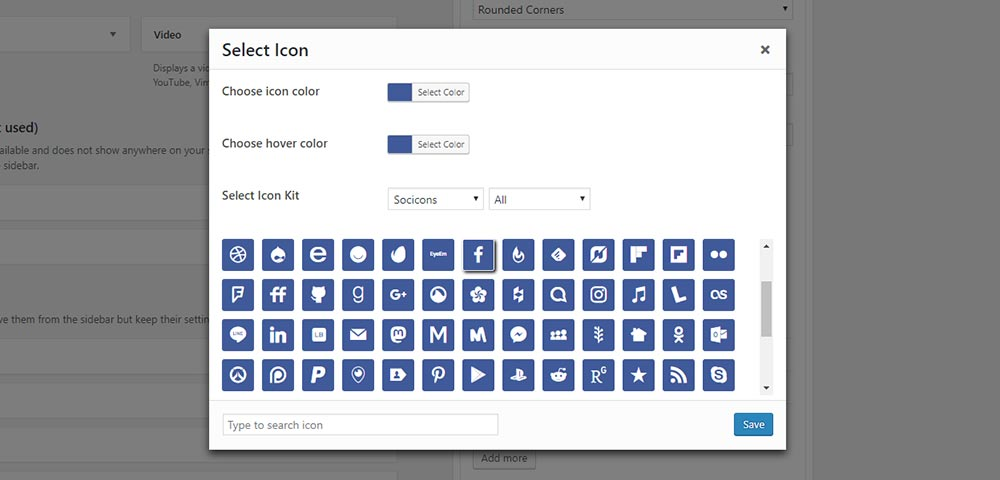Select the EyeEm icon

coord(438,255)
